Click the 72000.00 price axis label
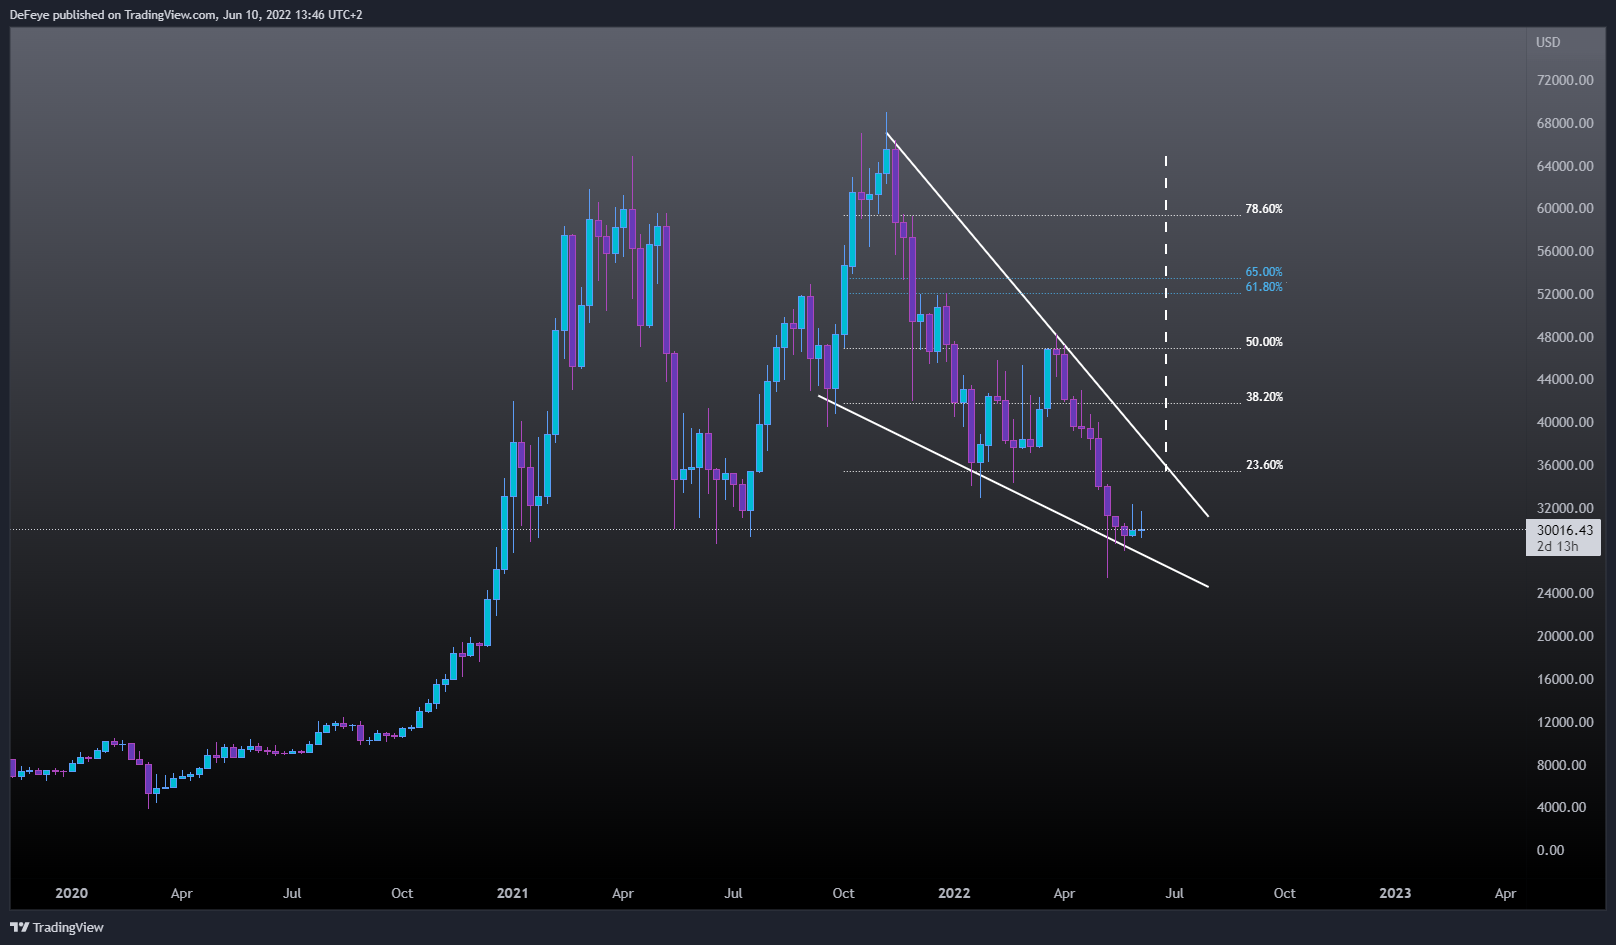This screenshot has width=1616, height=945. [x=1565, y=80]
